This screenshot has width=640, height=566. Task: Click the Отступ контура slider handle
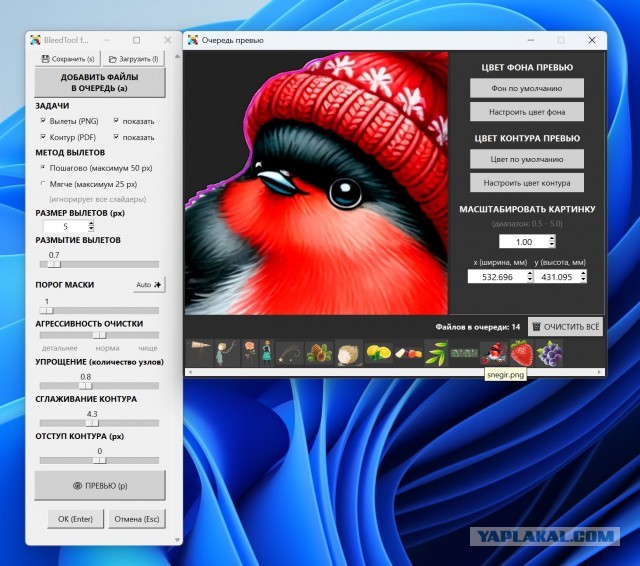click(x=99, y=461)
